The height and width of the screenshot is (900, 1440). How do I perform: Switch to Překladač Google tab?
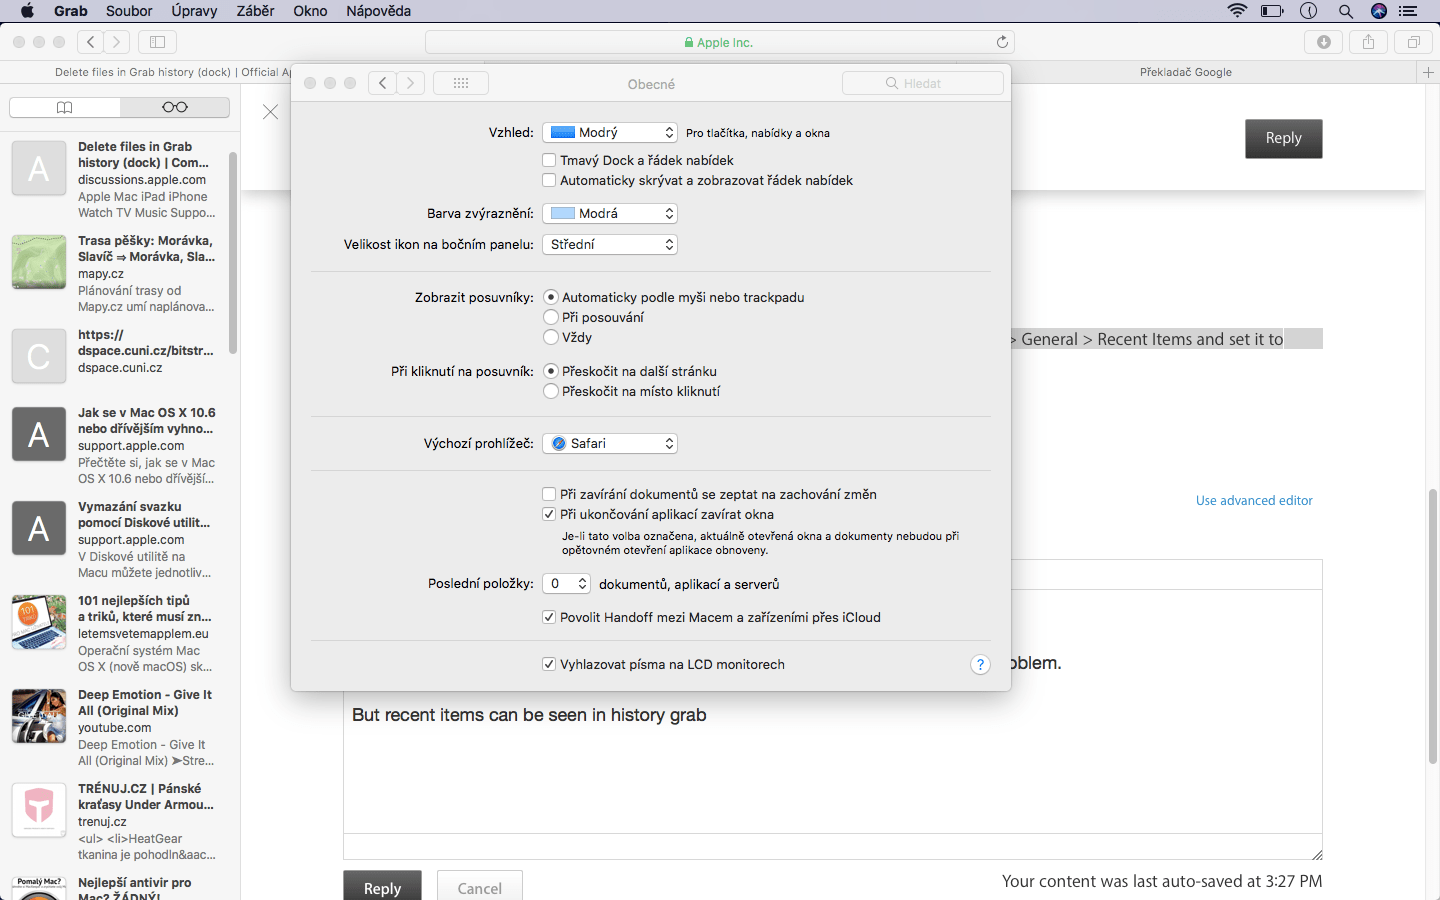[x=1186, y=72]
